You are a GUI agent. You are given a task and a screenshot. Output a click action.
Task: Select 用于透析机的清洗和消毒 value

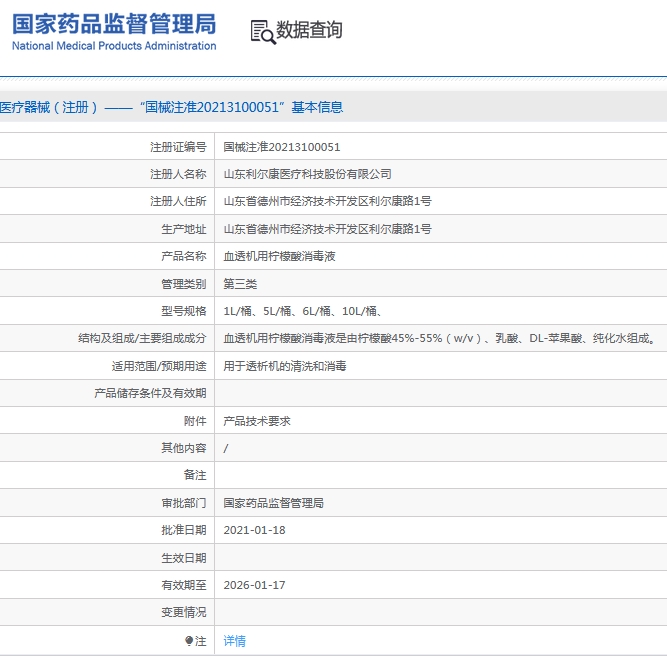click(x=285, y=366)
